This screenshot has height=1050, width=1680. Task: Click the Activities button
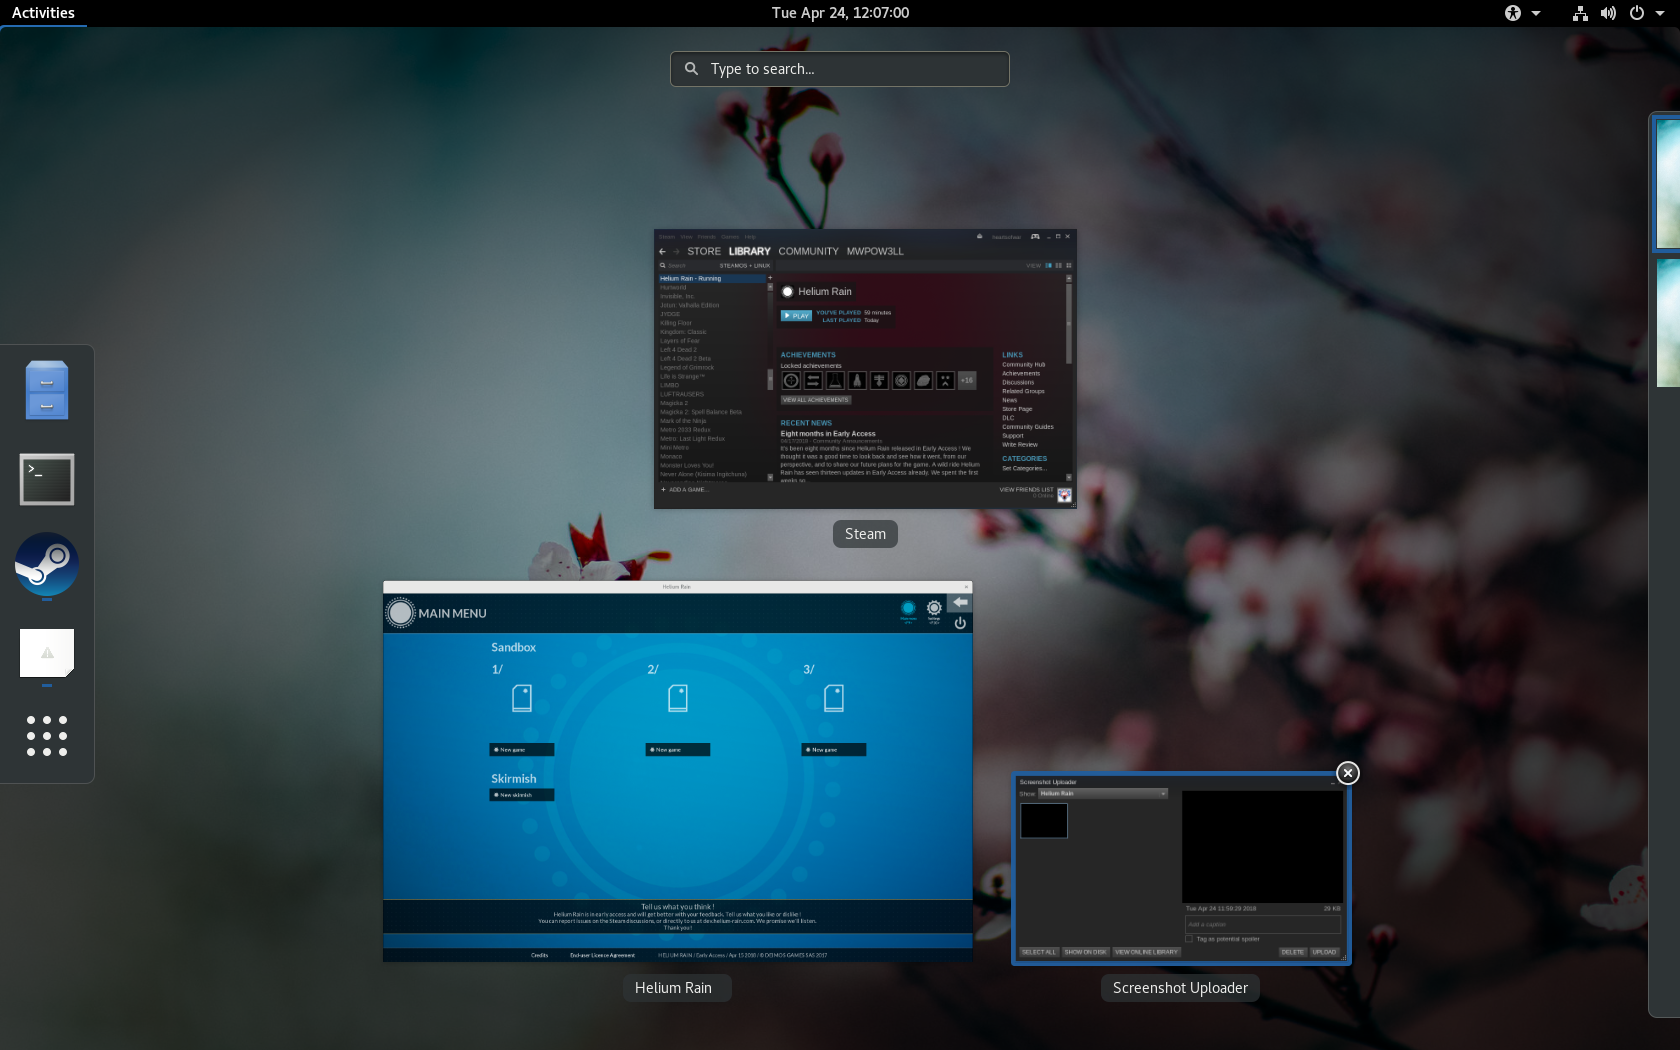point(43,13)
